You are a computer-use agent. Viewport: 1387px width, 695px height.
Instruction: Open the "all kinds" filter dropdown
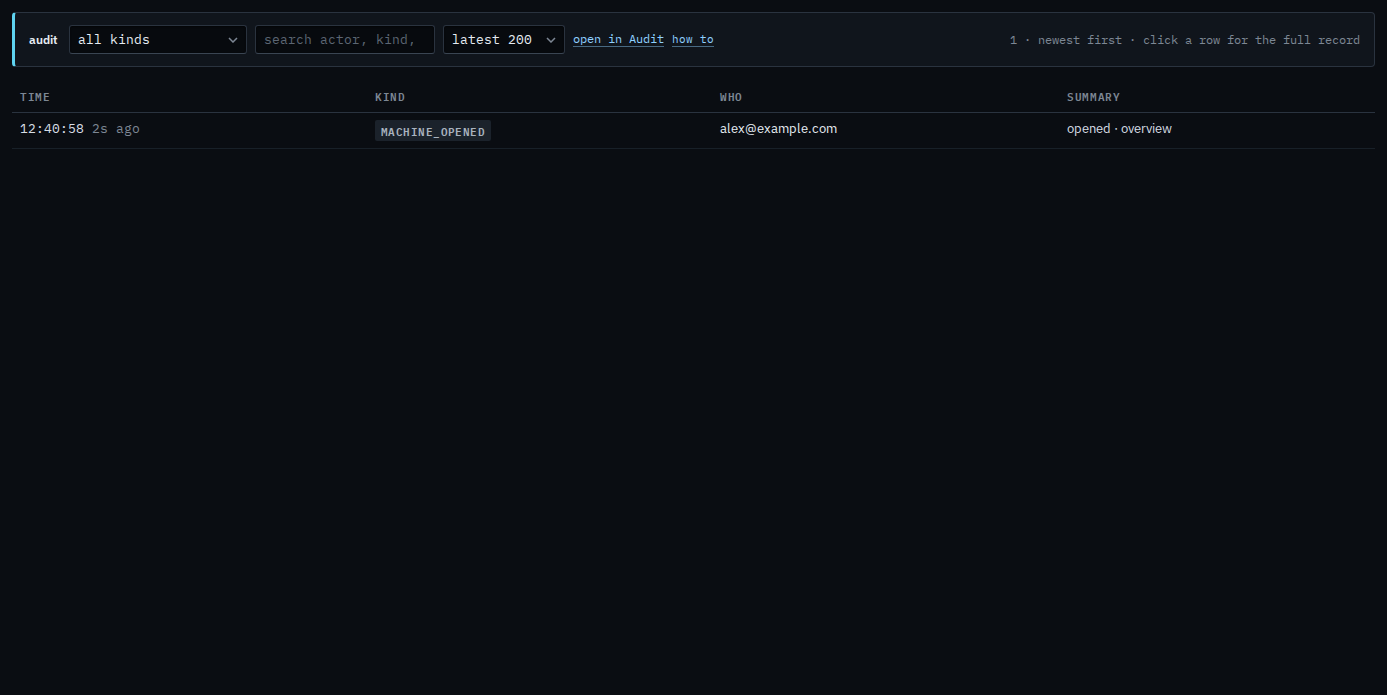point(158,40)
